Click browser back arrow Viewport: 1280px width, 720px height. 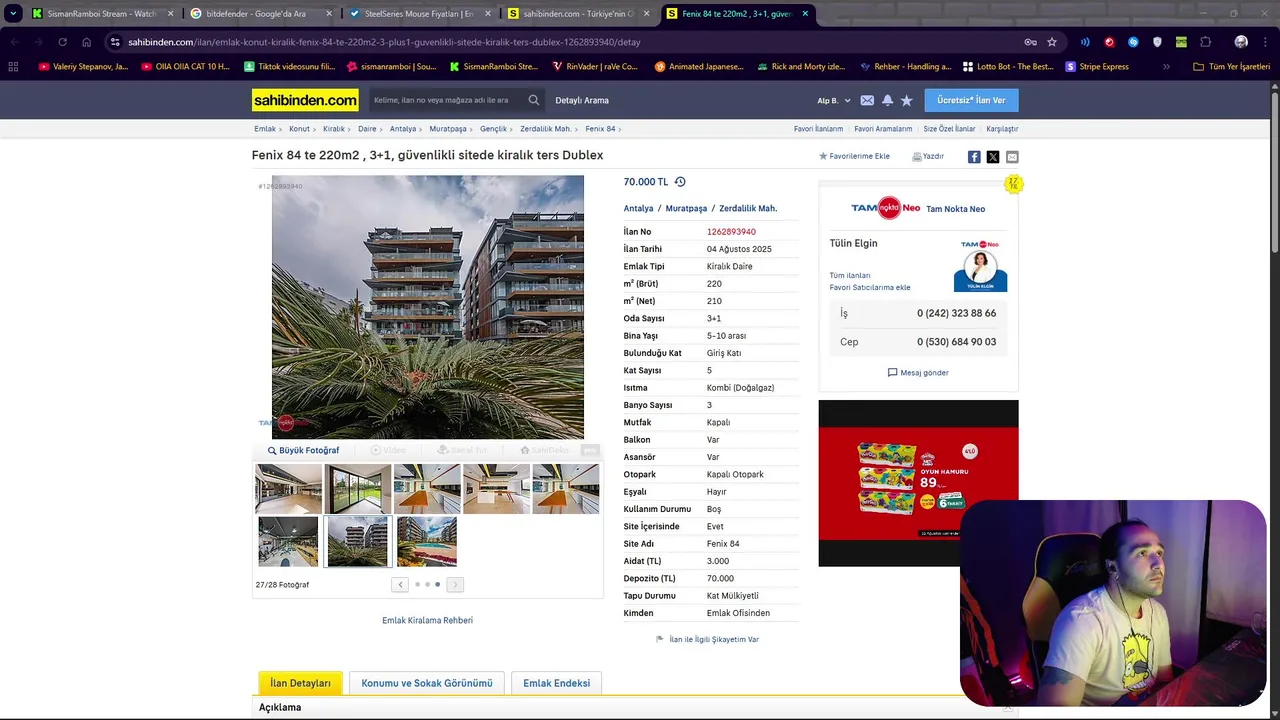14,42
